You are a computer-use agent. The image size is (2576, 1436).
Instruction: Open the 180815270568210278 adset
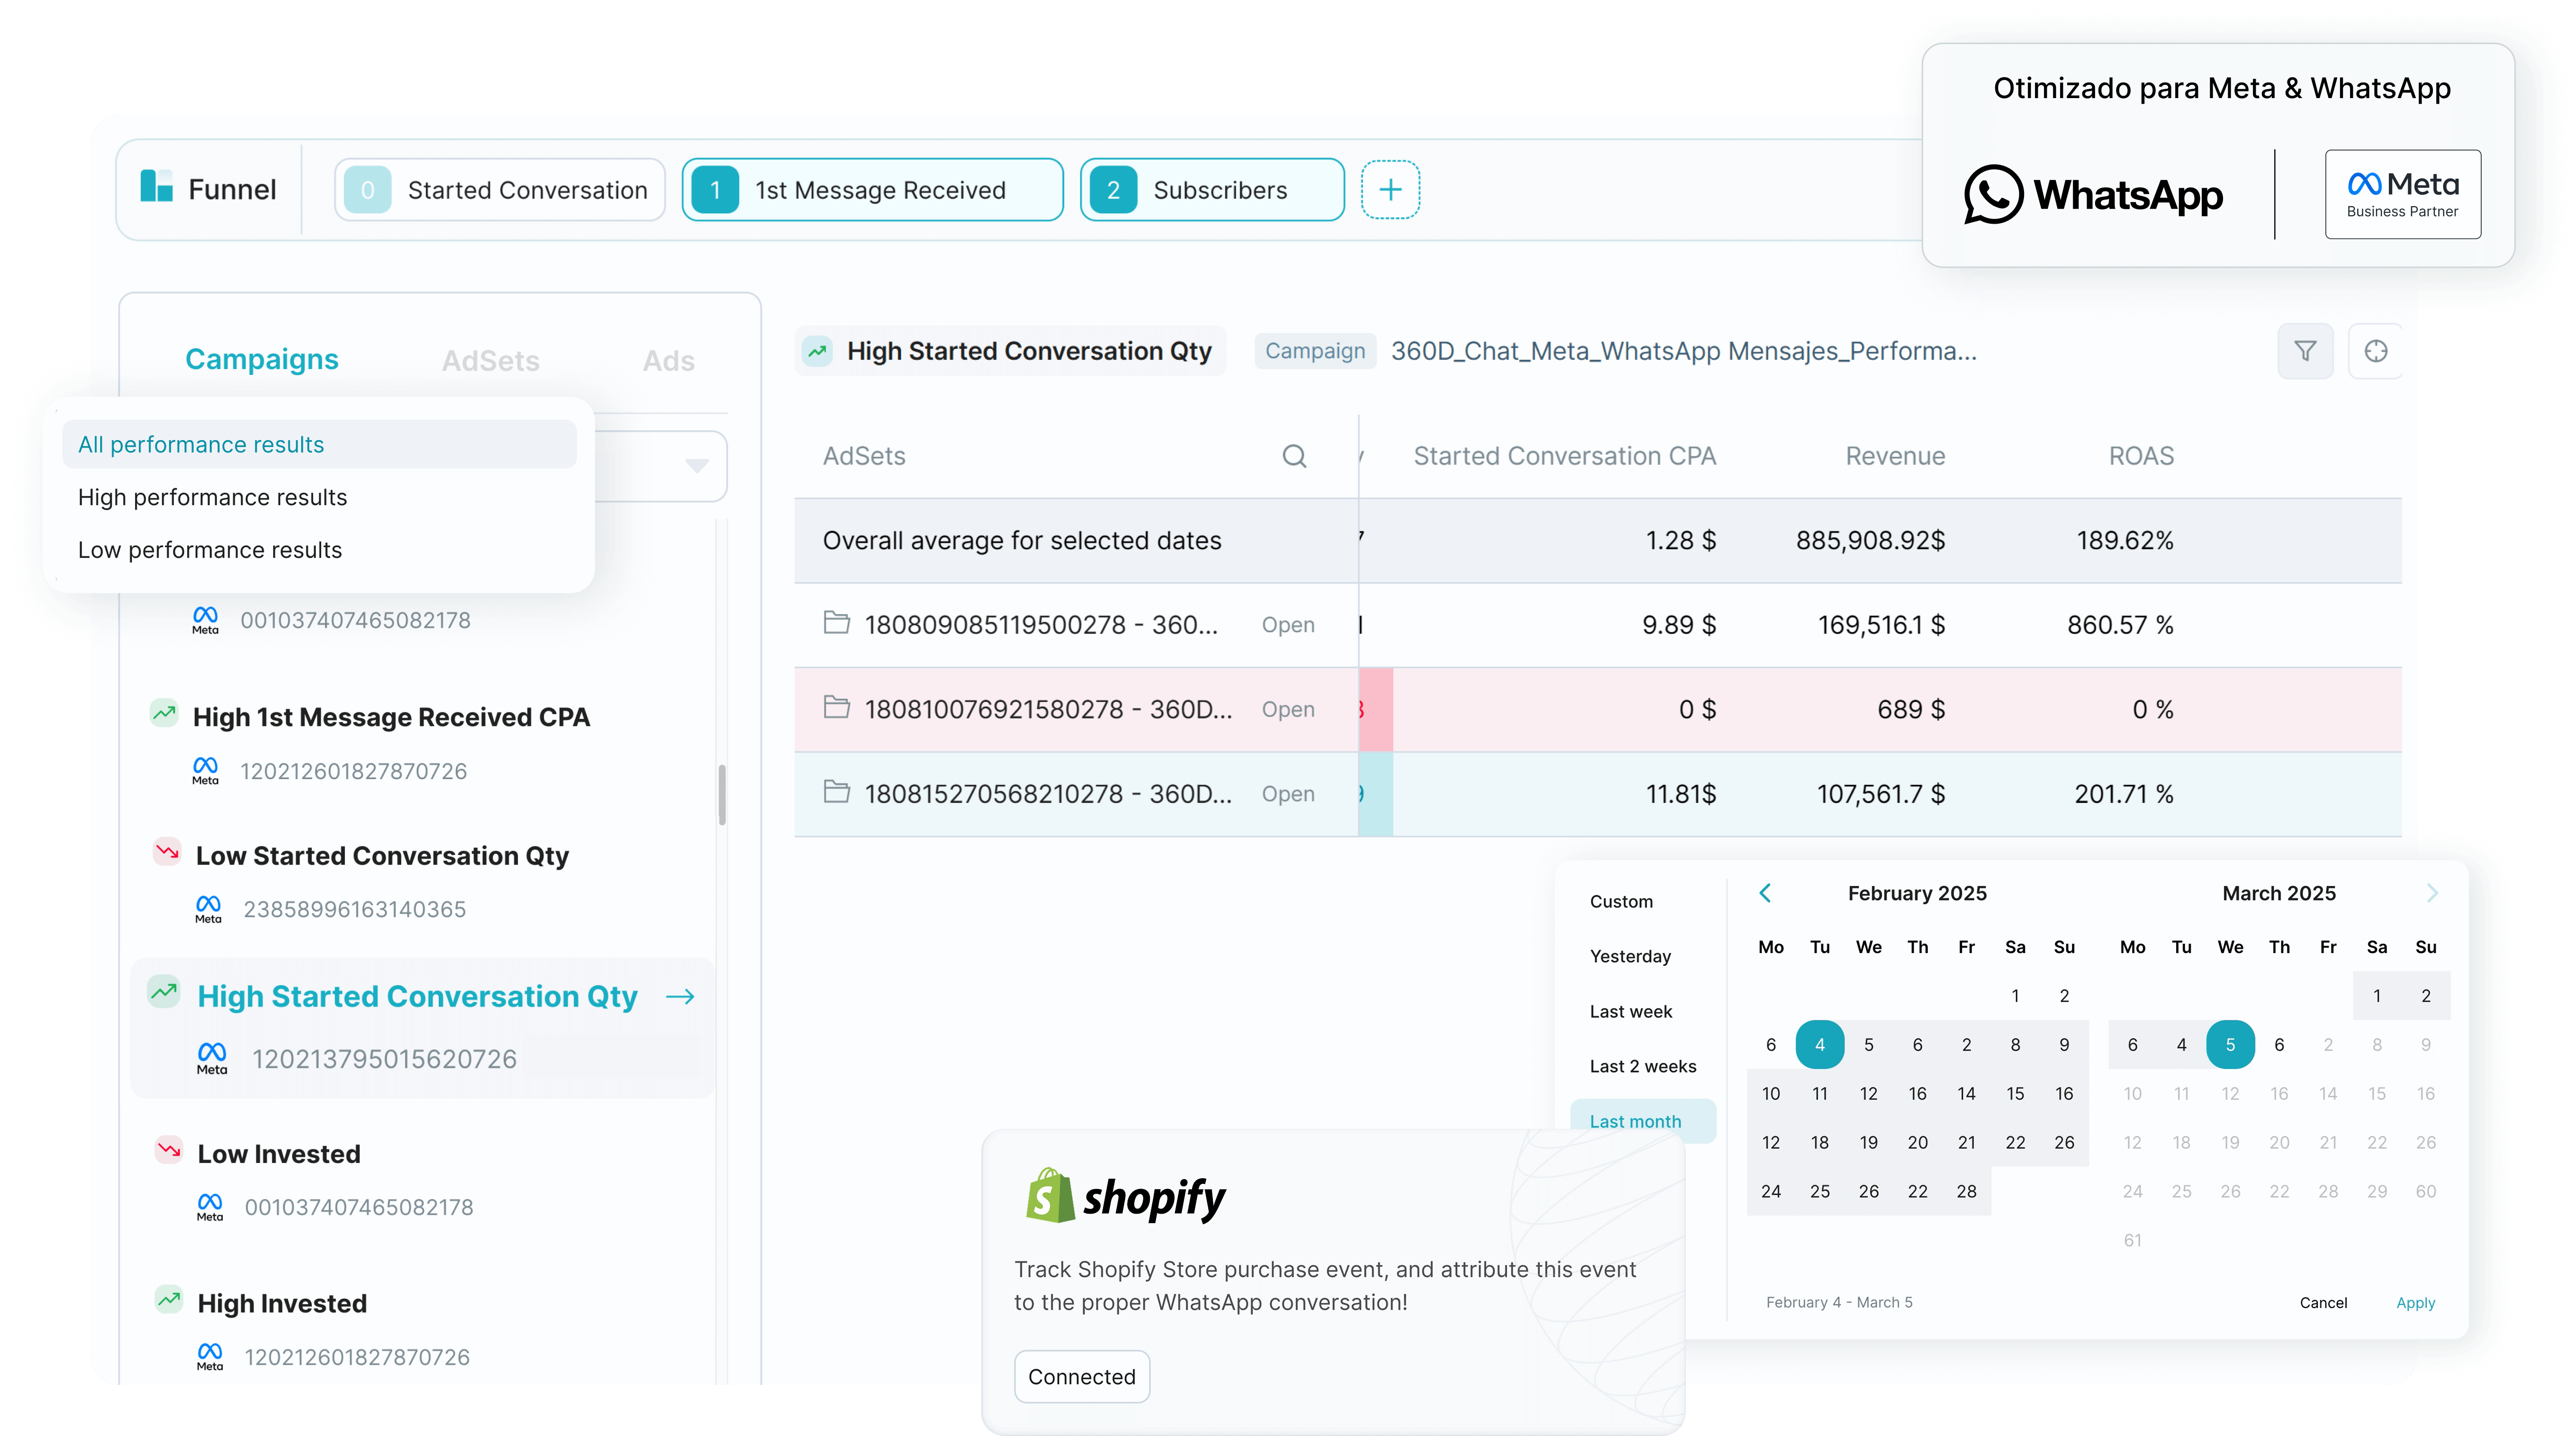[1288, 794]
